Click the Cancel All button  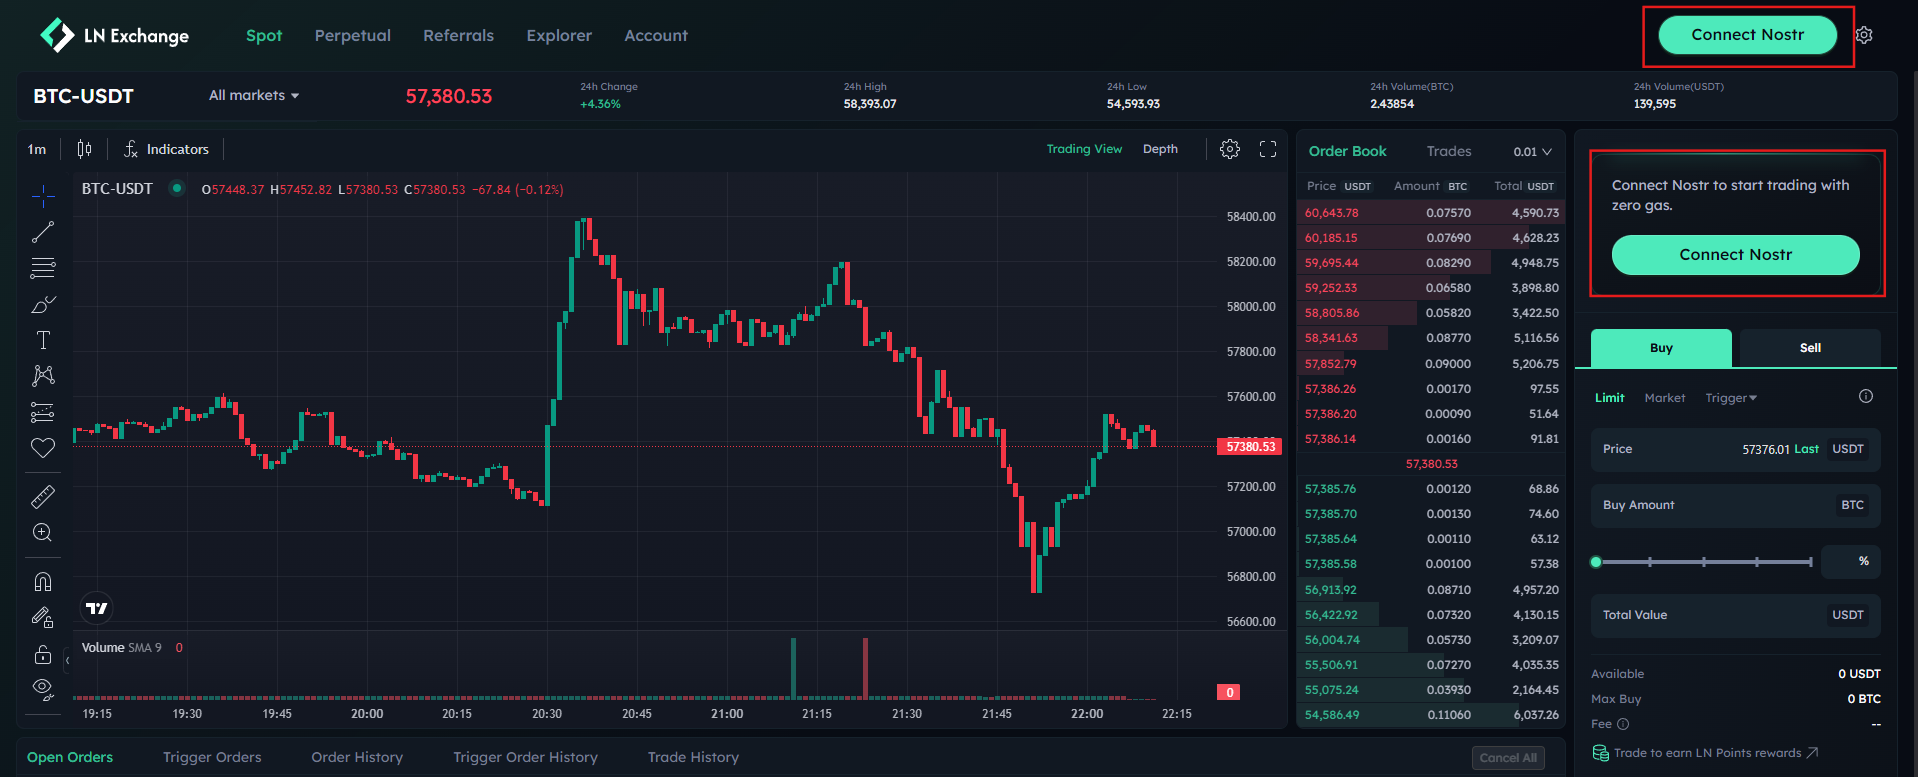click(x=1508, y=758)
